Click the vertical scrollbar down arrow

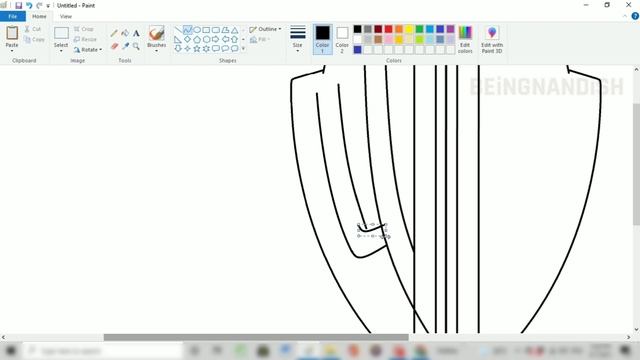click(x=636, y=330)
